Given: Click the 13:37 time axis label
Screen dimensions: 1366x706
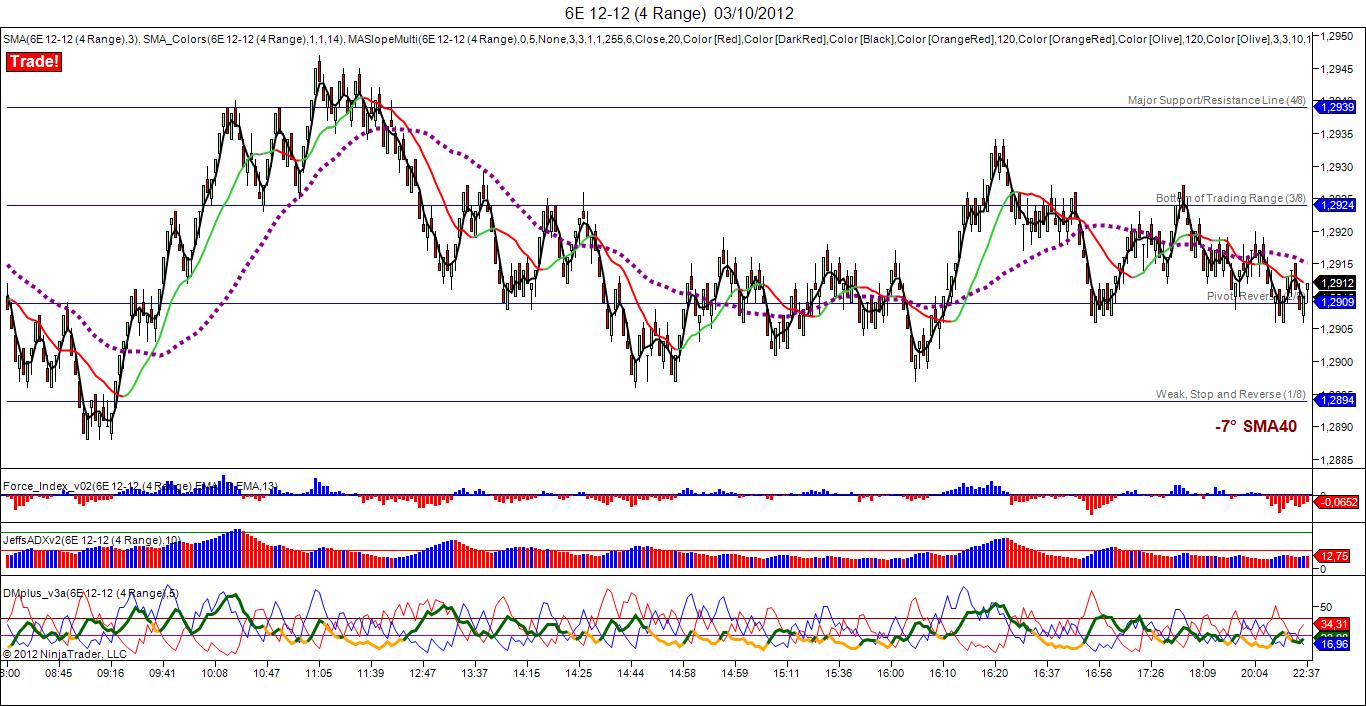Looking at the screenshot, I should tap(474, 674).
